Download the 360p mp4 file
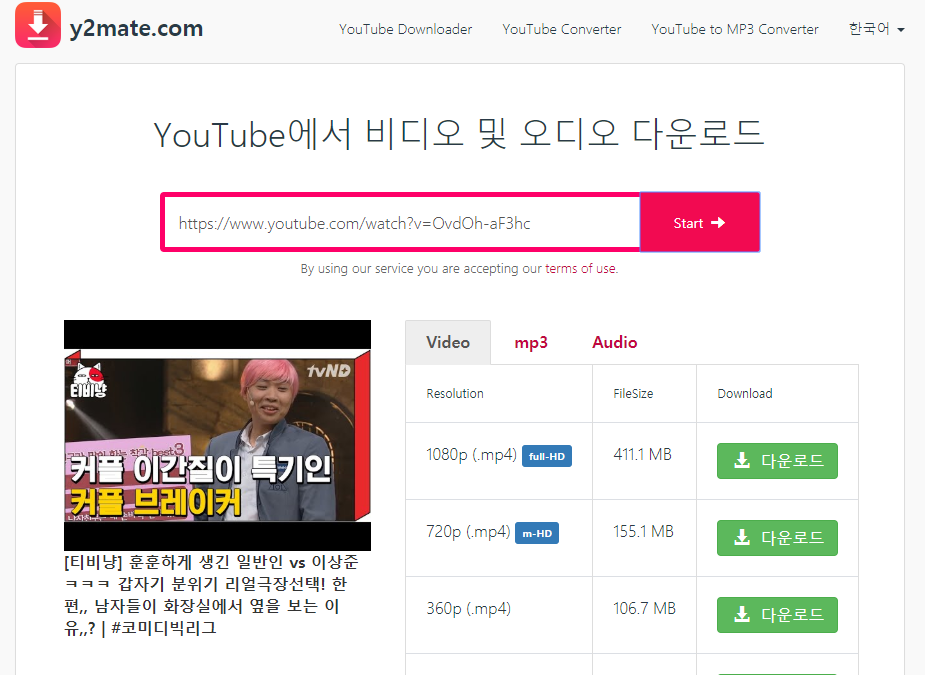This screenshot has width=925, height=675. click(777, 615)
